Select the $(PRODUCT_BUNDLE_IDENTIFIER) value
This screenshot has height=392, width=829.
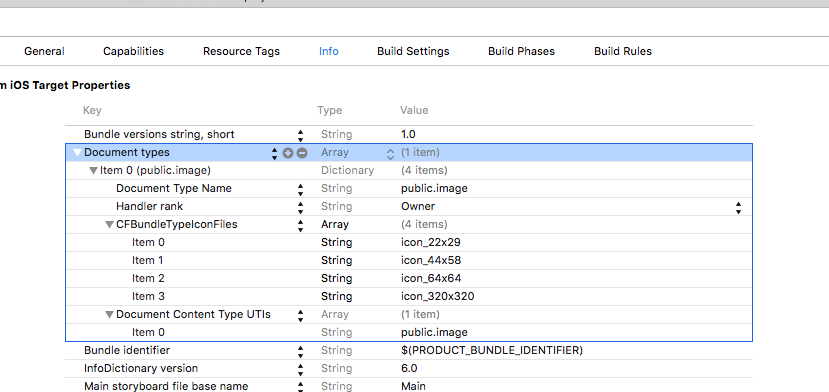(x=492, y=350)
